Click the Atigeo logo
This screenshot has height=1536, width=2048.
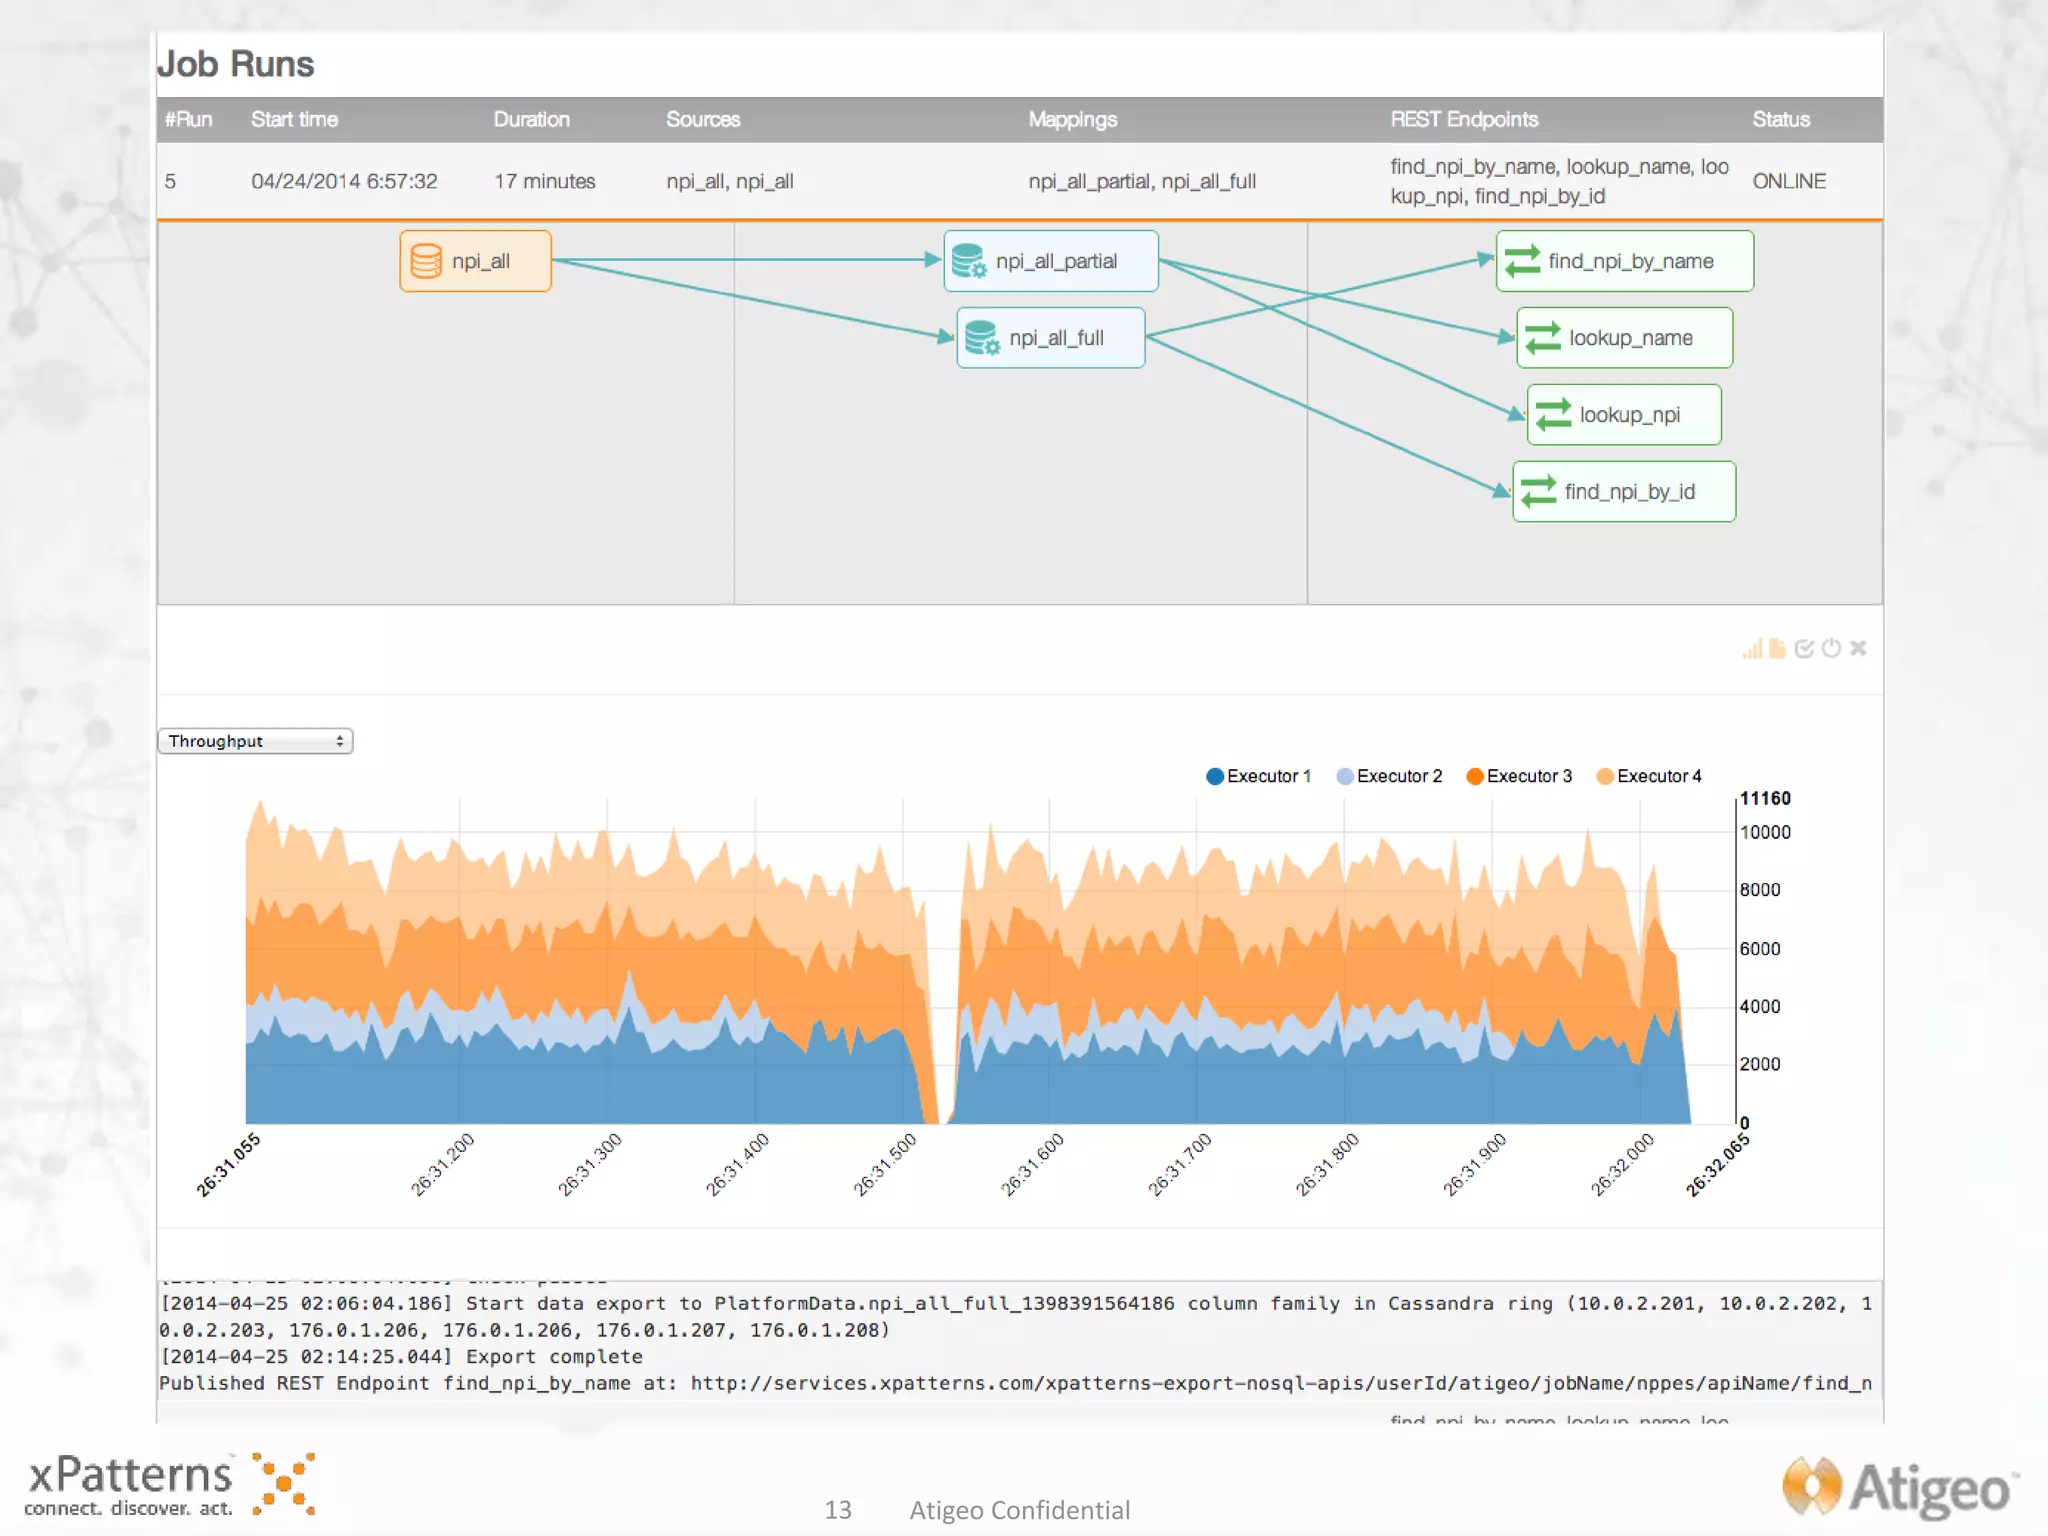(1900, 1488)
